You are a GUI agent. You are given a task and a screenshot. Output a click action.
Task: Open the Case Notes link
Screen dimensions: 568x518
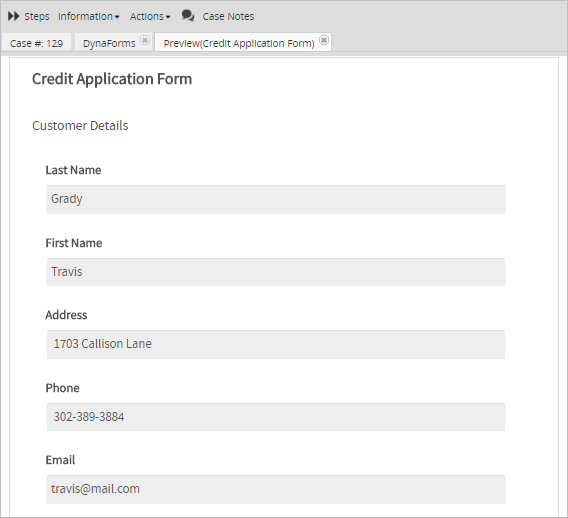point(228,16)
